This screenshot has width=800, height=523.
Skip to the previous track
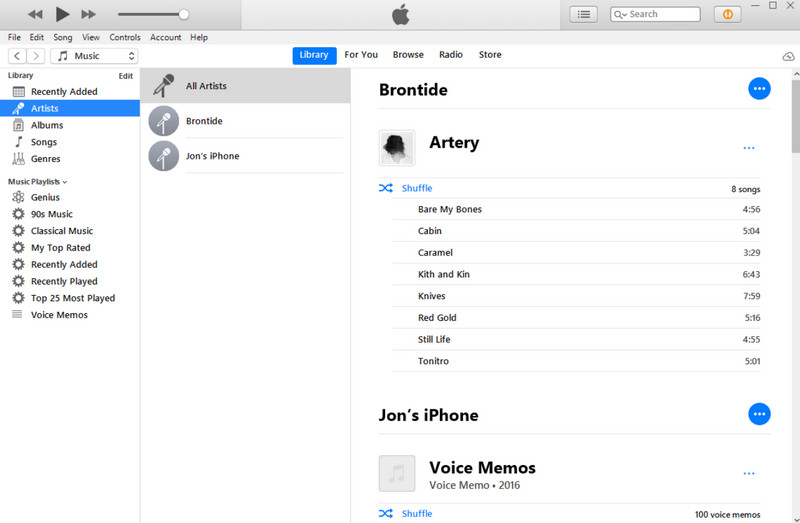(x=35, y=14)
